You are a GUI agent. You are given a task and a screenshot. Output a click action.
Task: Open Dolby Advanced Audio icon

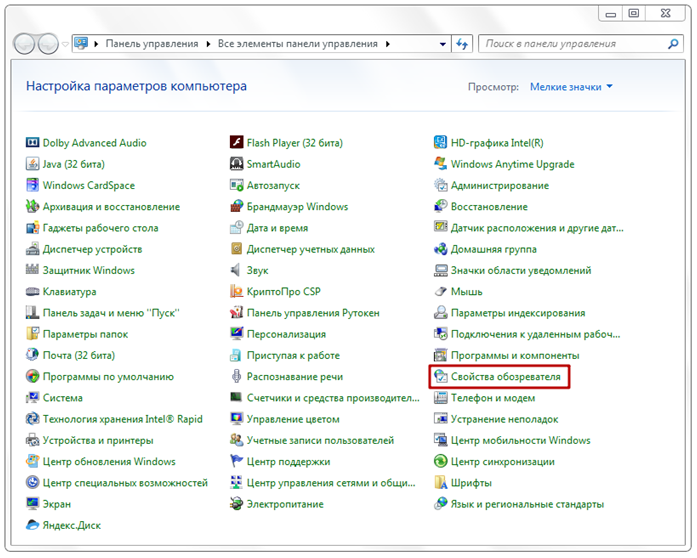coord(32,143)
